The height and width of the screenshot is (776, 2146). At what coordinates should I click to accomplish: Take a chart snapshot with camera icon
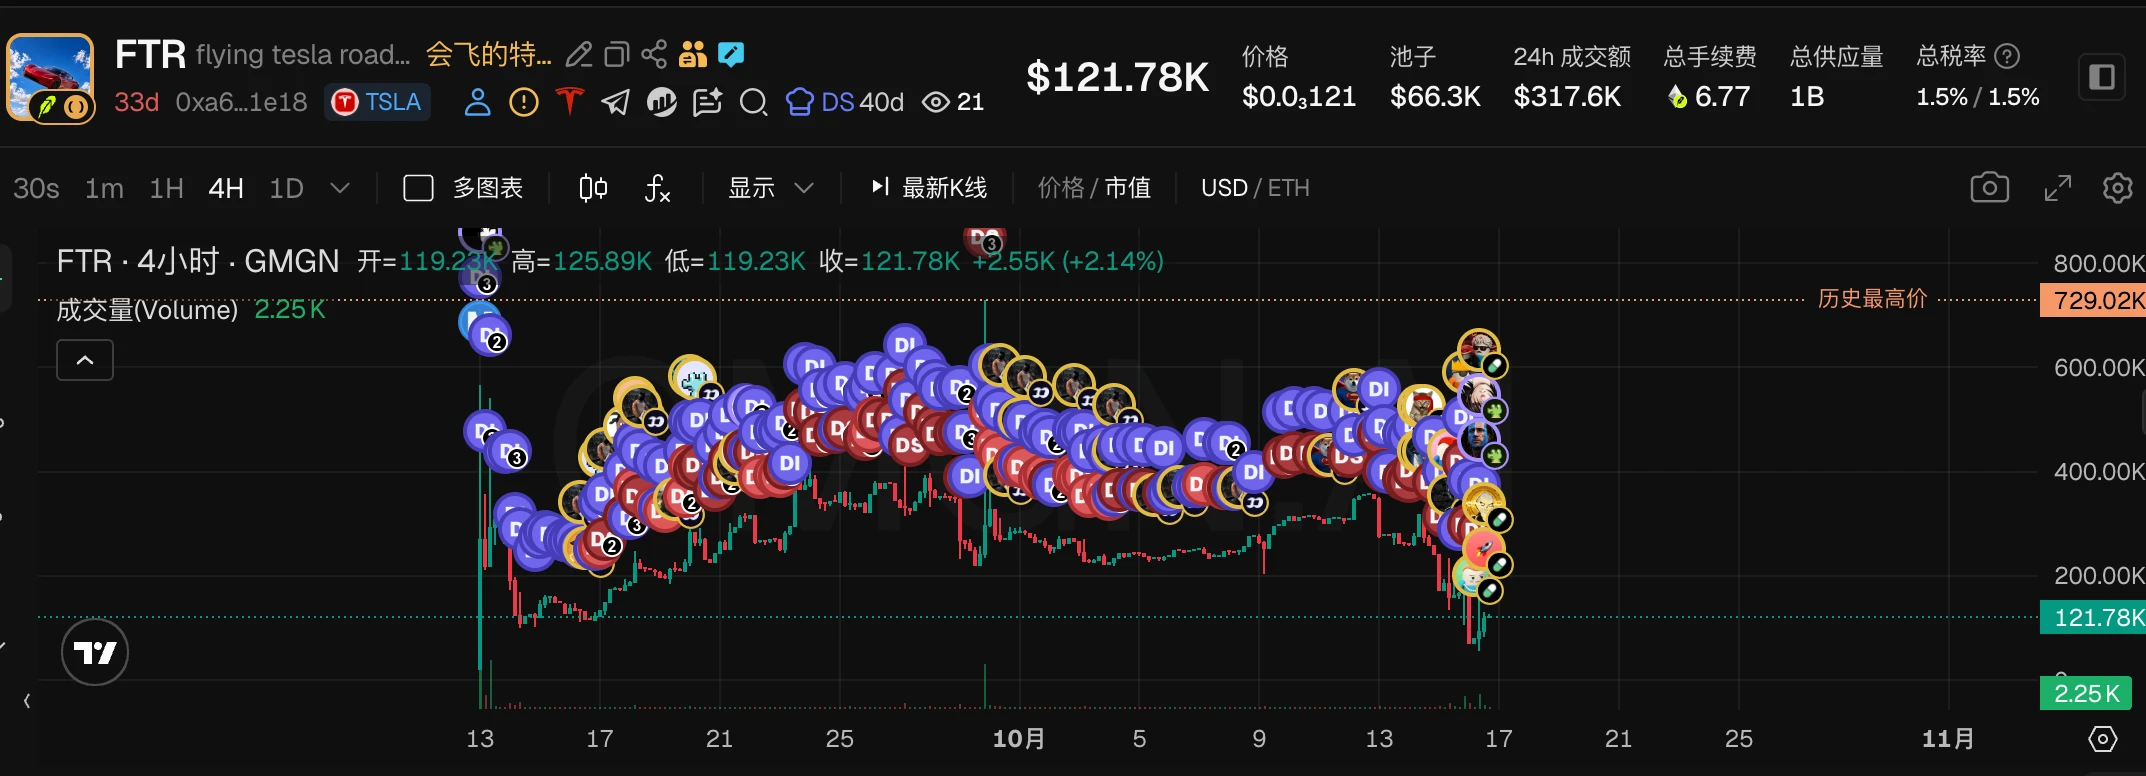coord(1989,188)
